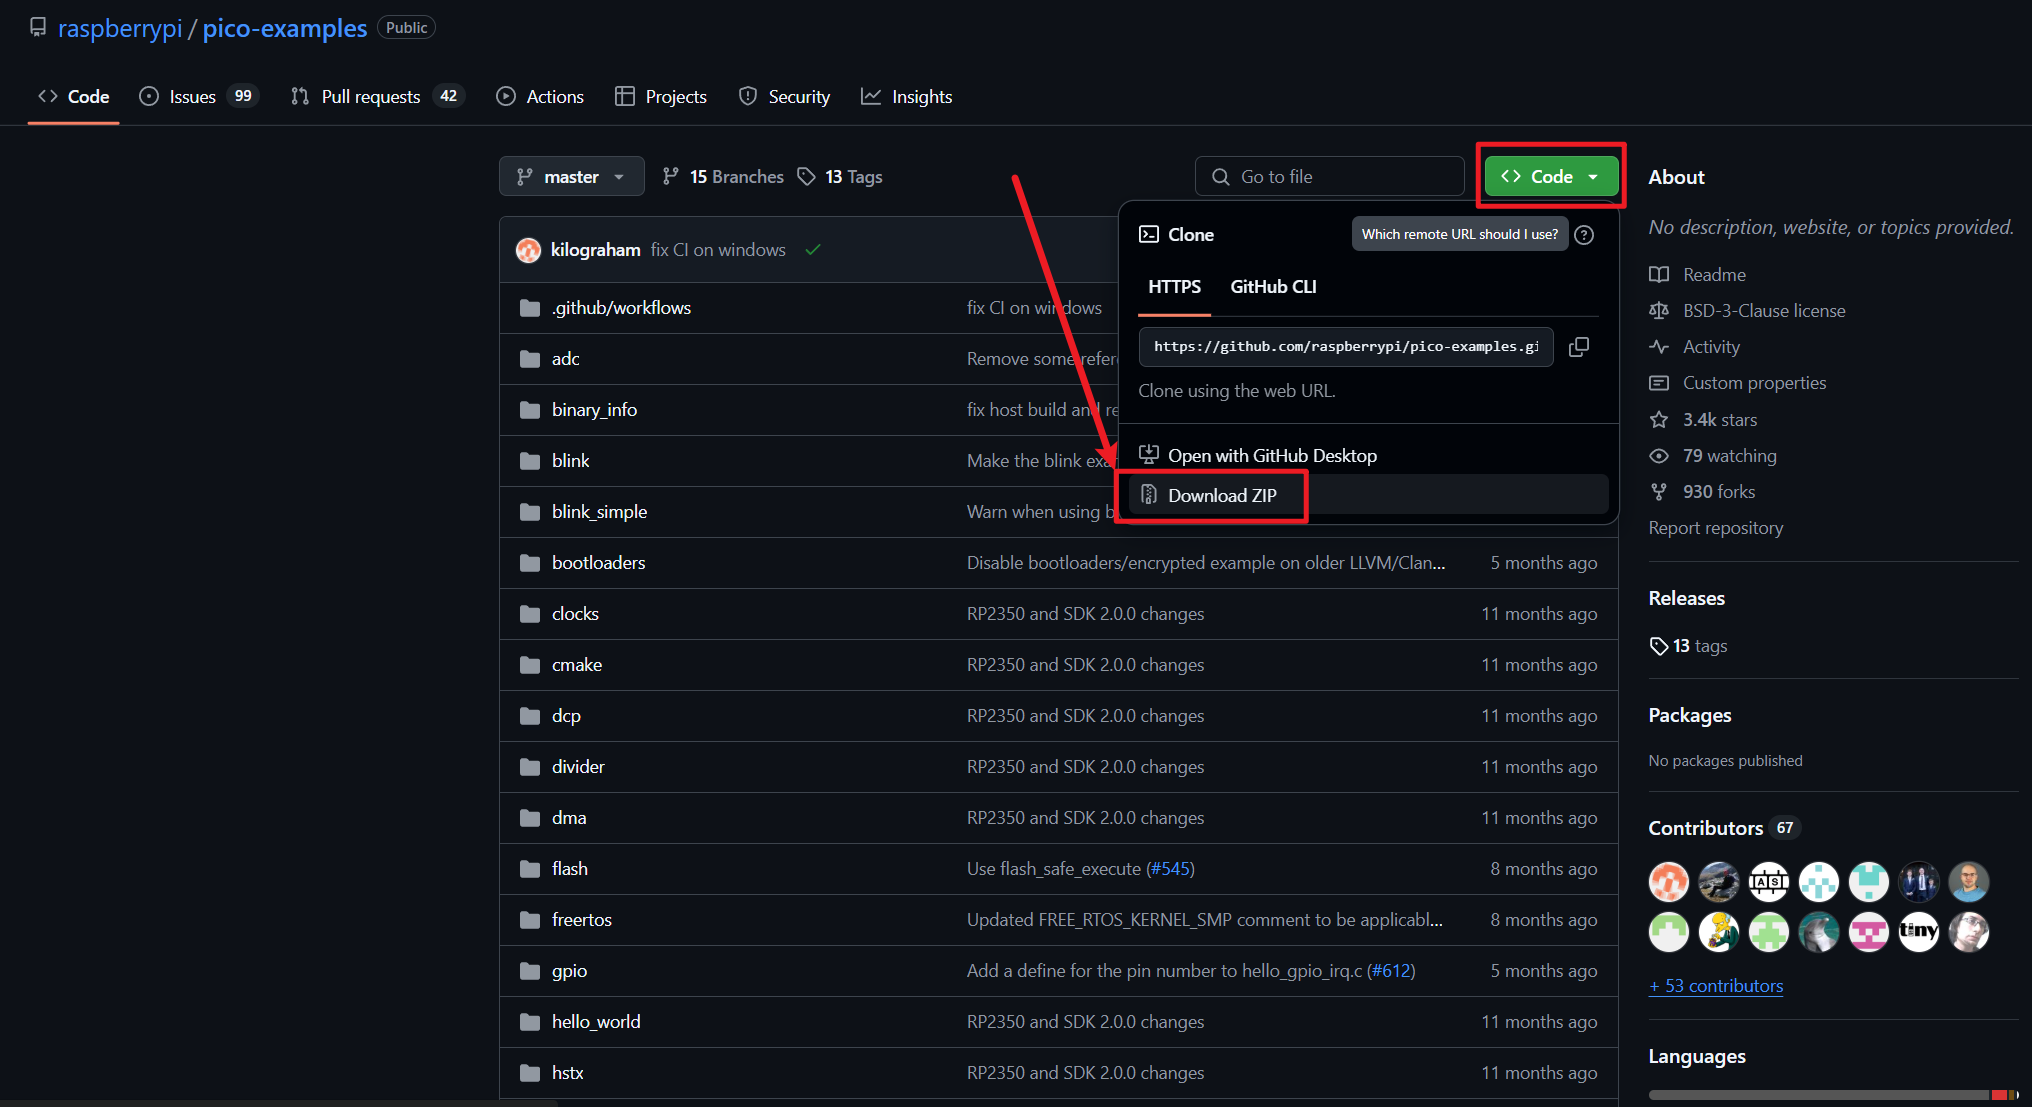The width and height of the screenshot is (2032, 1107).
Task: Collapse the green Code dropdown button
Action: (x=1551, y=177)
